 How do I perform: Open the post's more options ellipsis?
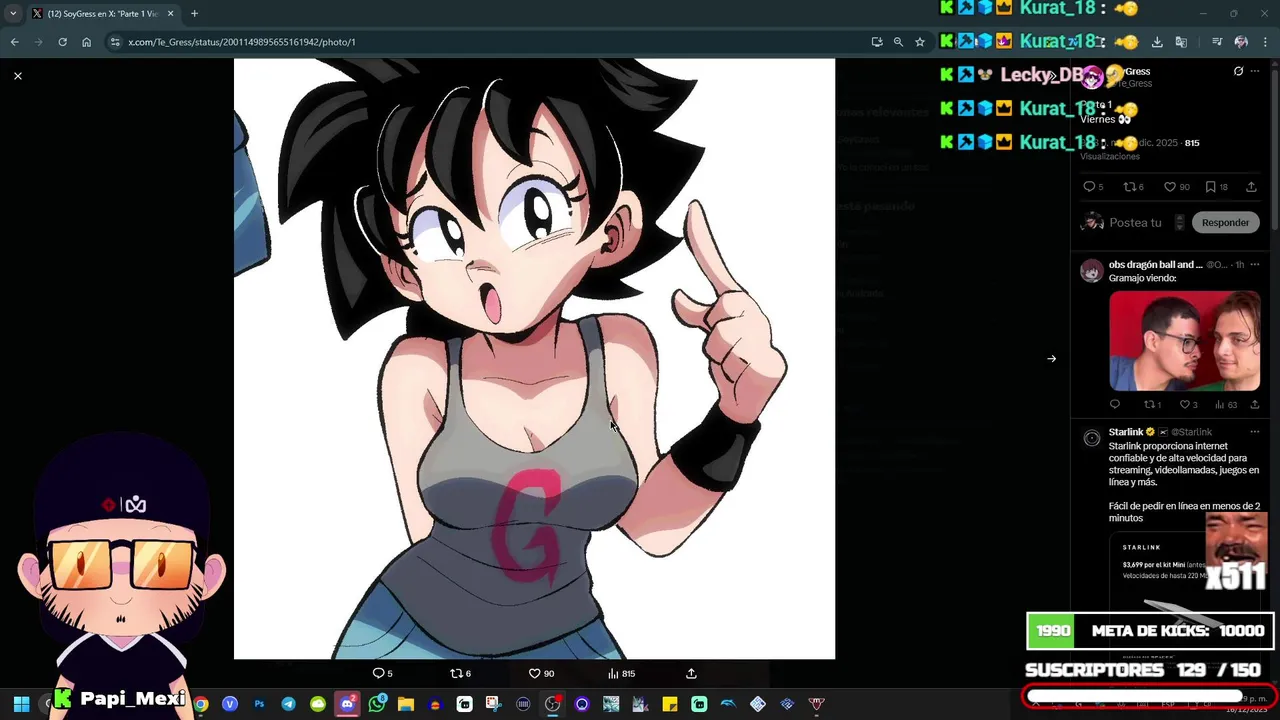click(x=1255, y=71)
